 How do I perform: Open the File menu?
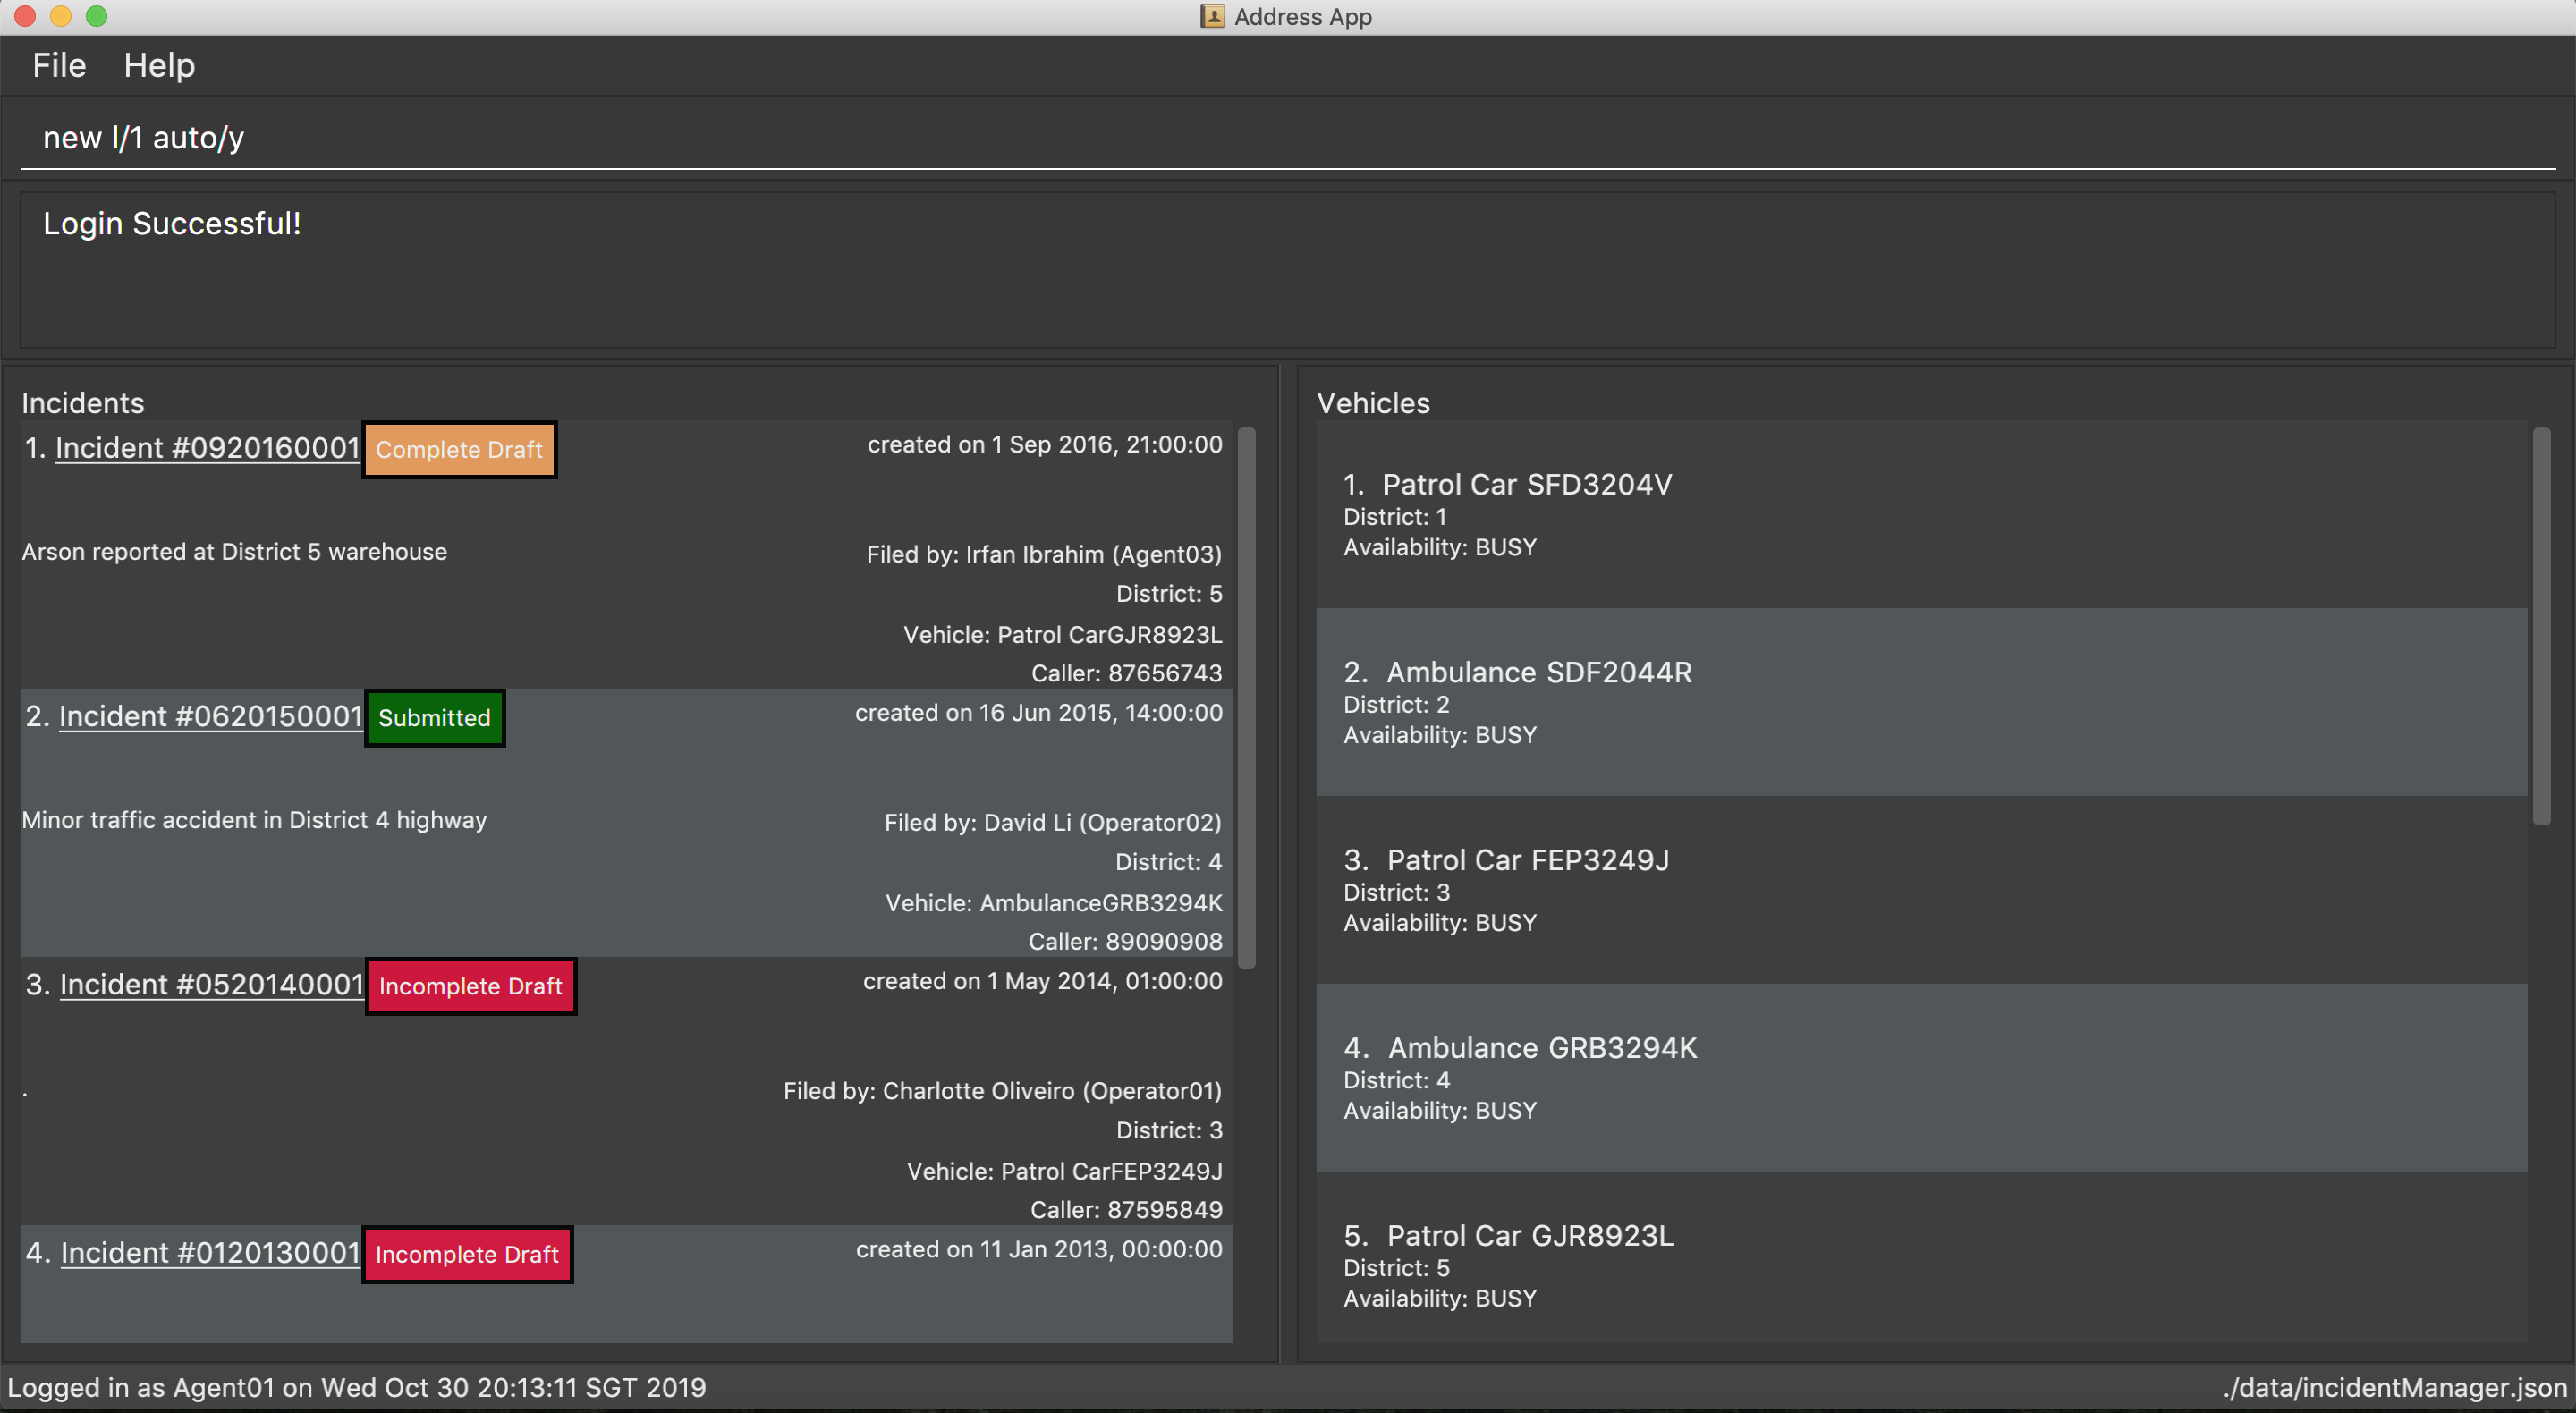coord(59,66)
